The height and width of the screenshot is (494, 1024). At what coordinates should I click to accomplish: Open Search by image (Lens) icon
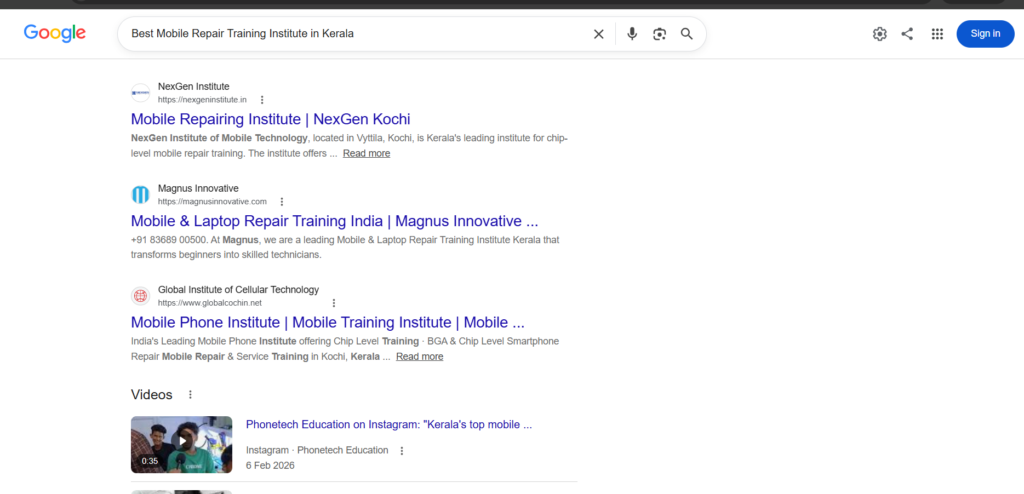point(660,34)
